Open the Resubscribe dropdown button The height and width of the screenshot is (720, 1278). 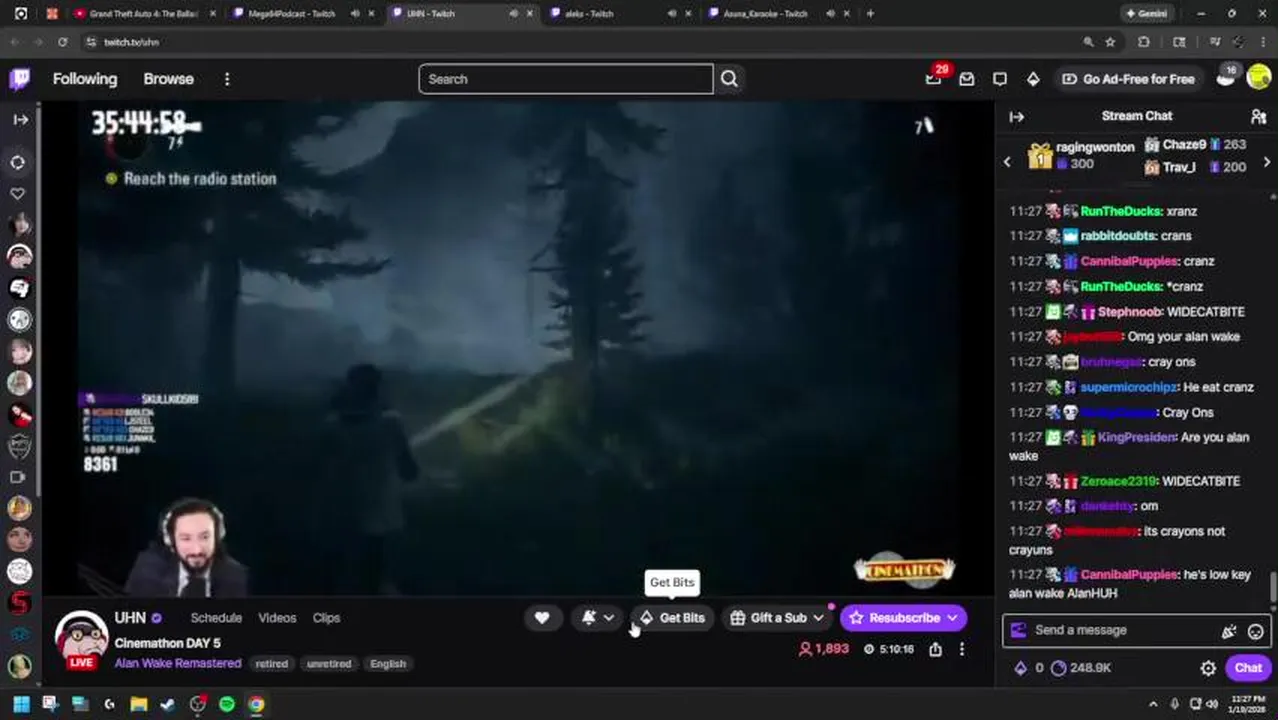coord(903,618)
